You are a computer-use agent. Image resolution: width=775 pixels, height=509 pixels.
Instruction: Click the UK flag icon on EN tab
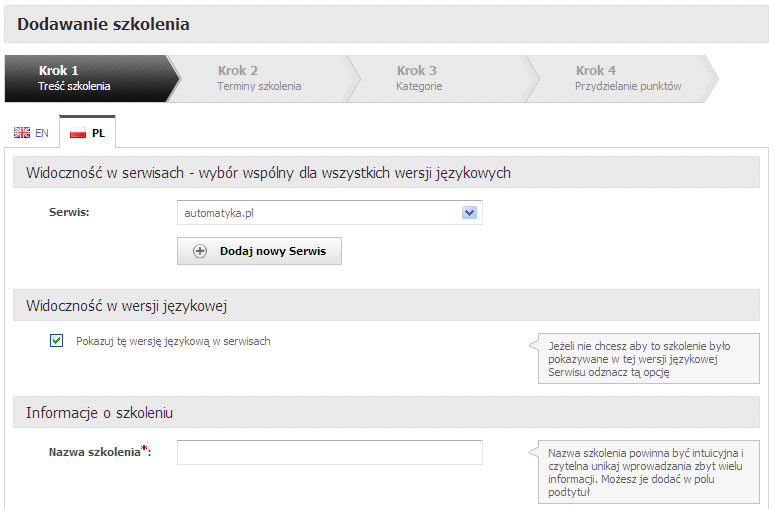point(22,132)
